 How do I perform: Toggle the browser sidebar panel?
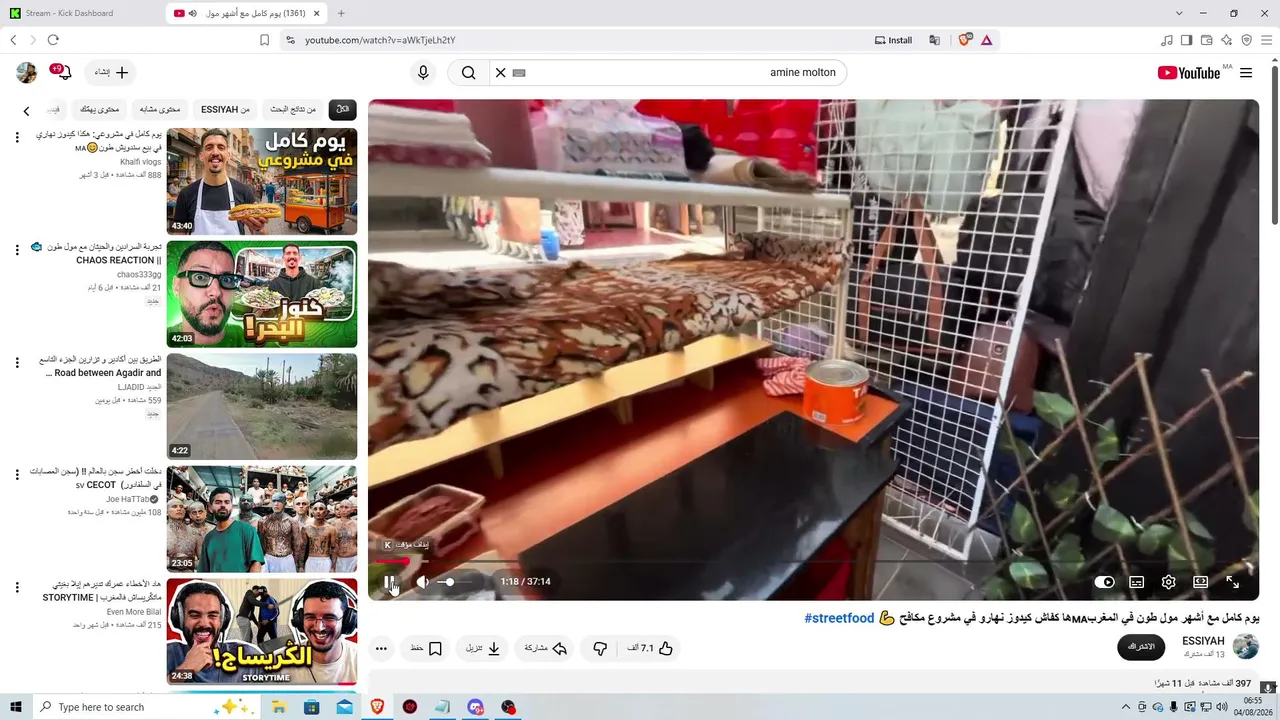[x=1187, y=40]
